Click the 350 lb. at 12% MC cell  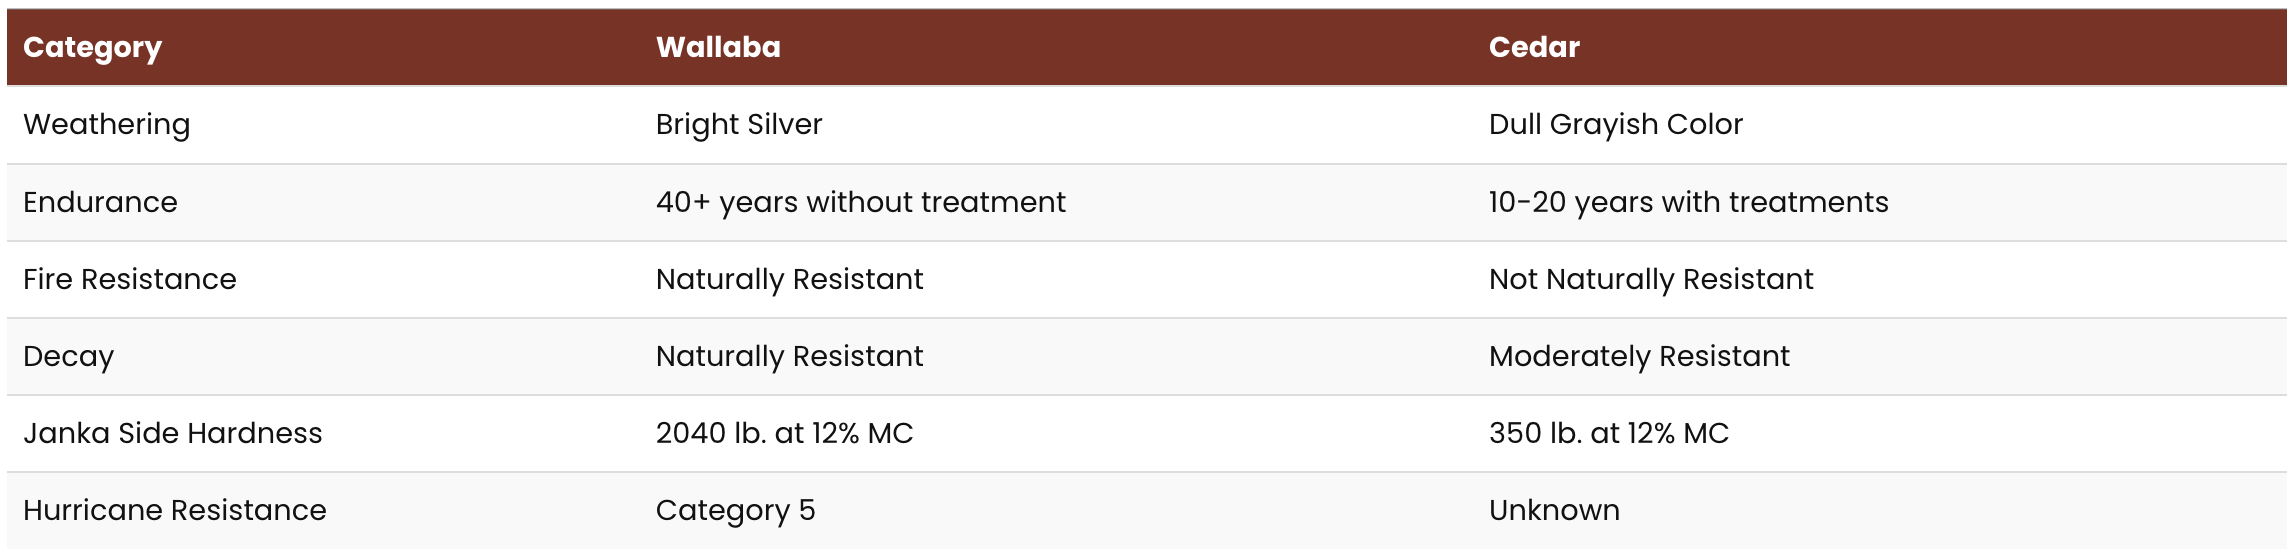[x=1608, y=434]
